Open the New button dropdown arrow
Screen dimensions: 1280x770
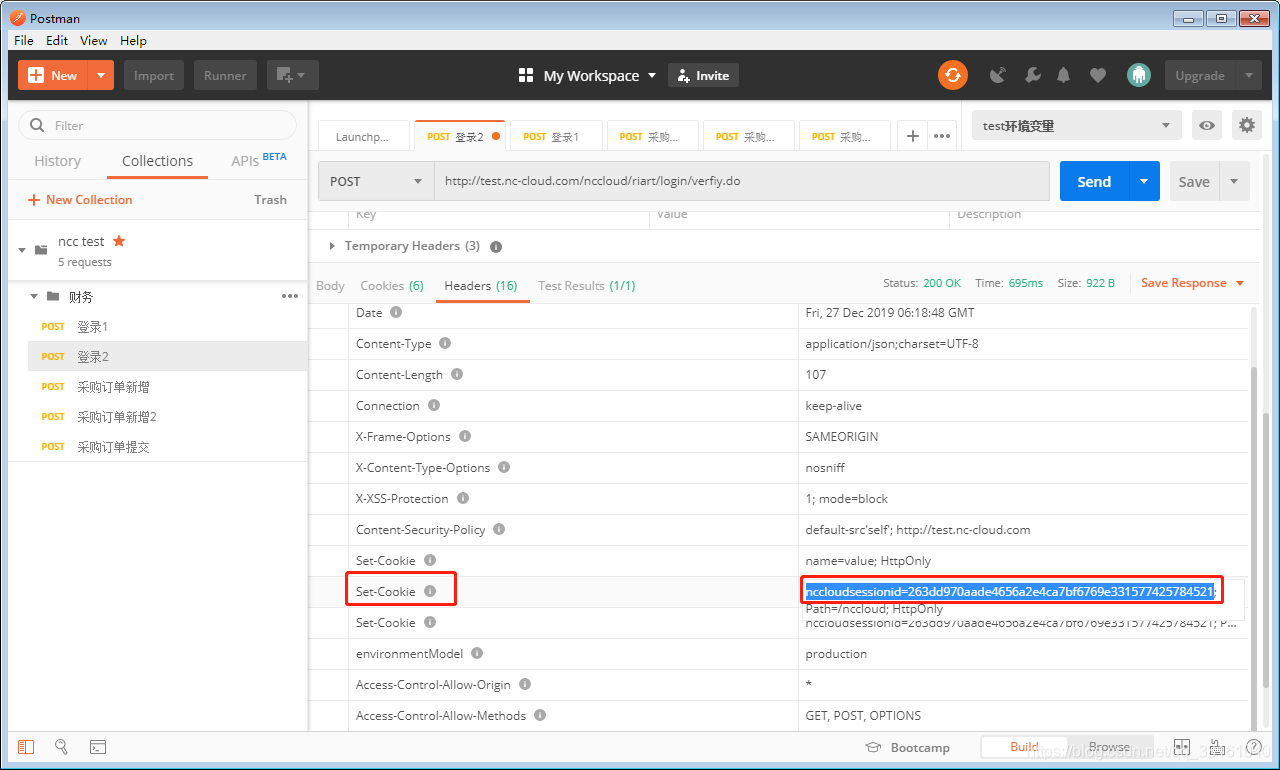click(101, 75)
